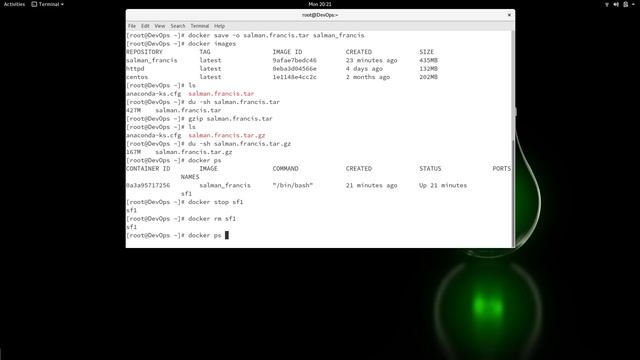The height and width of the screenshot is (360, 640).
Task: Click the IMAGE ID column header
Action: [x=287, y=52]
